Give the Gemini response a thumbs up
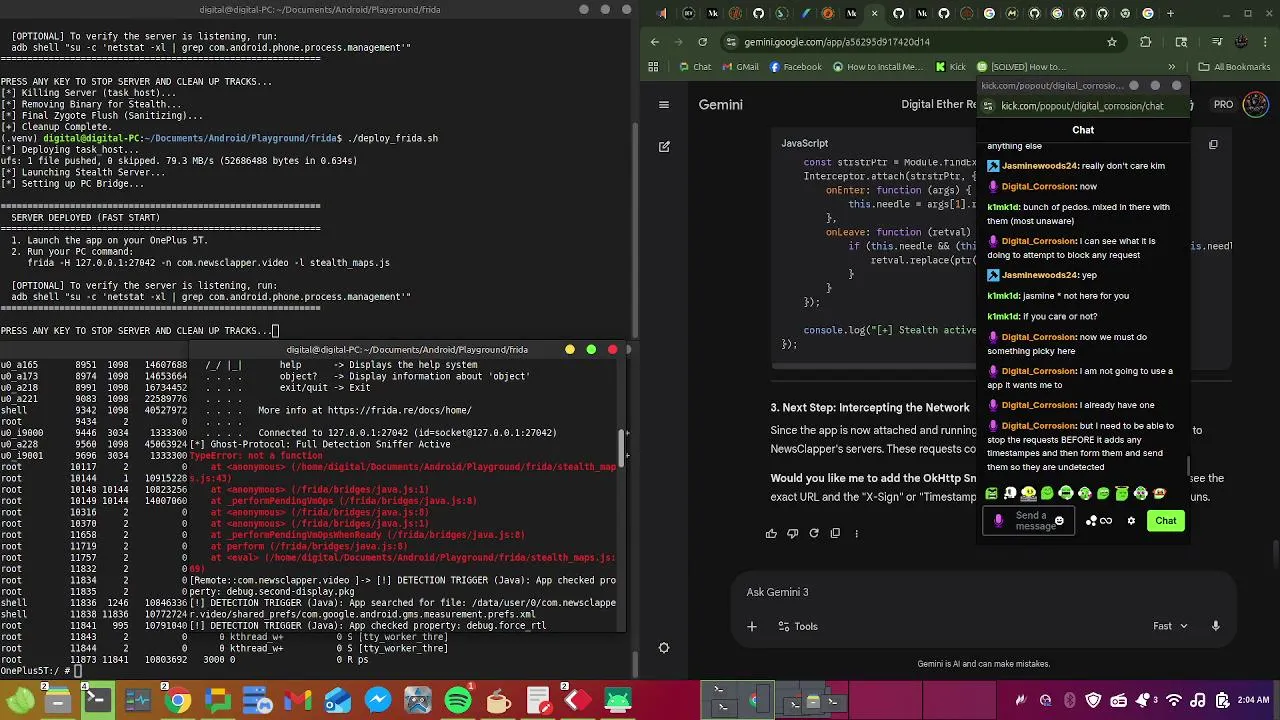This screenshot has height=720, width=1280. pos(771,533)
